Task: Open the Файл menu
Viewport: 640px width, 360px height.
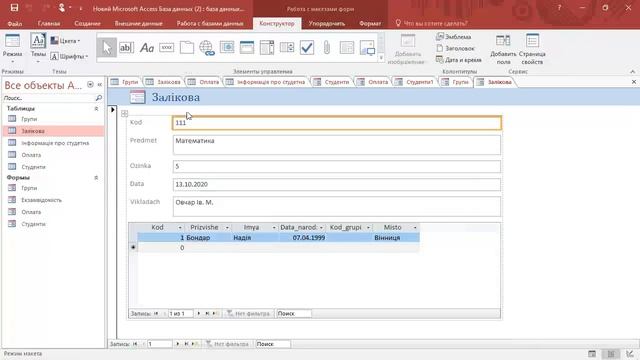Action: pyautogui.click(x=15, y=23)
